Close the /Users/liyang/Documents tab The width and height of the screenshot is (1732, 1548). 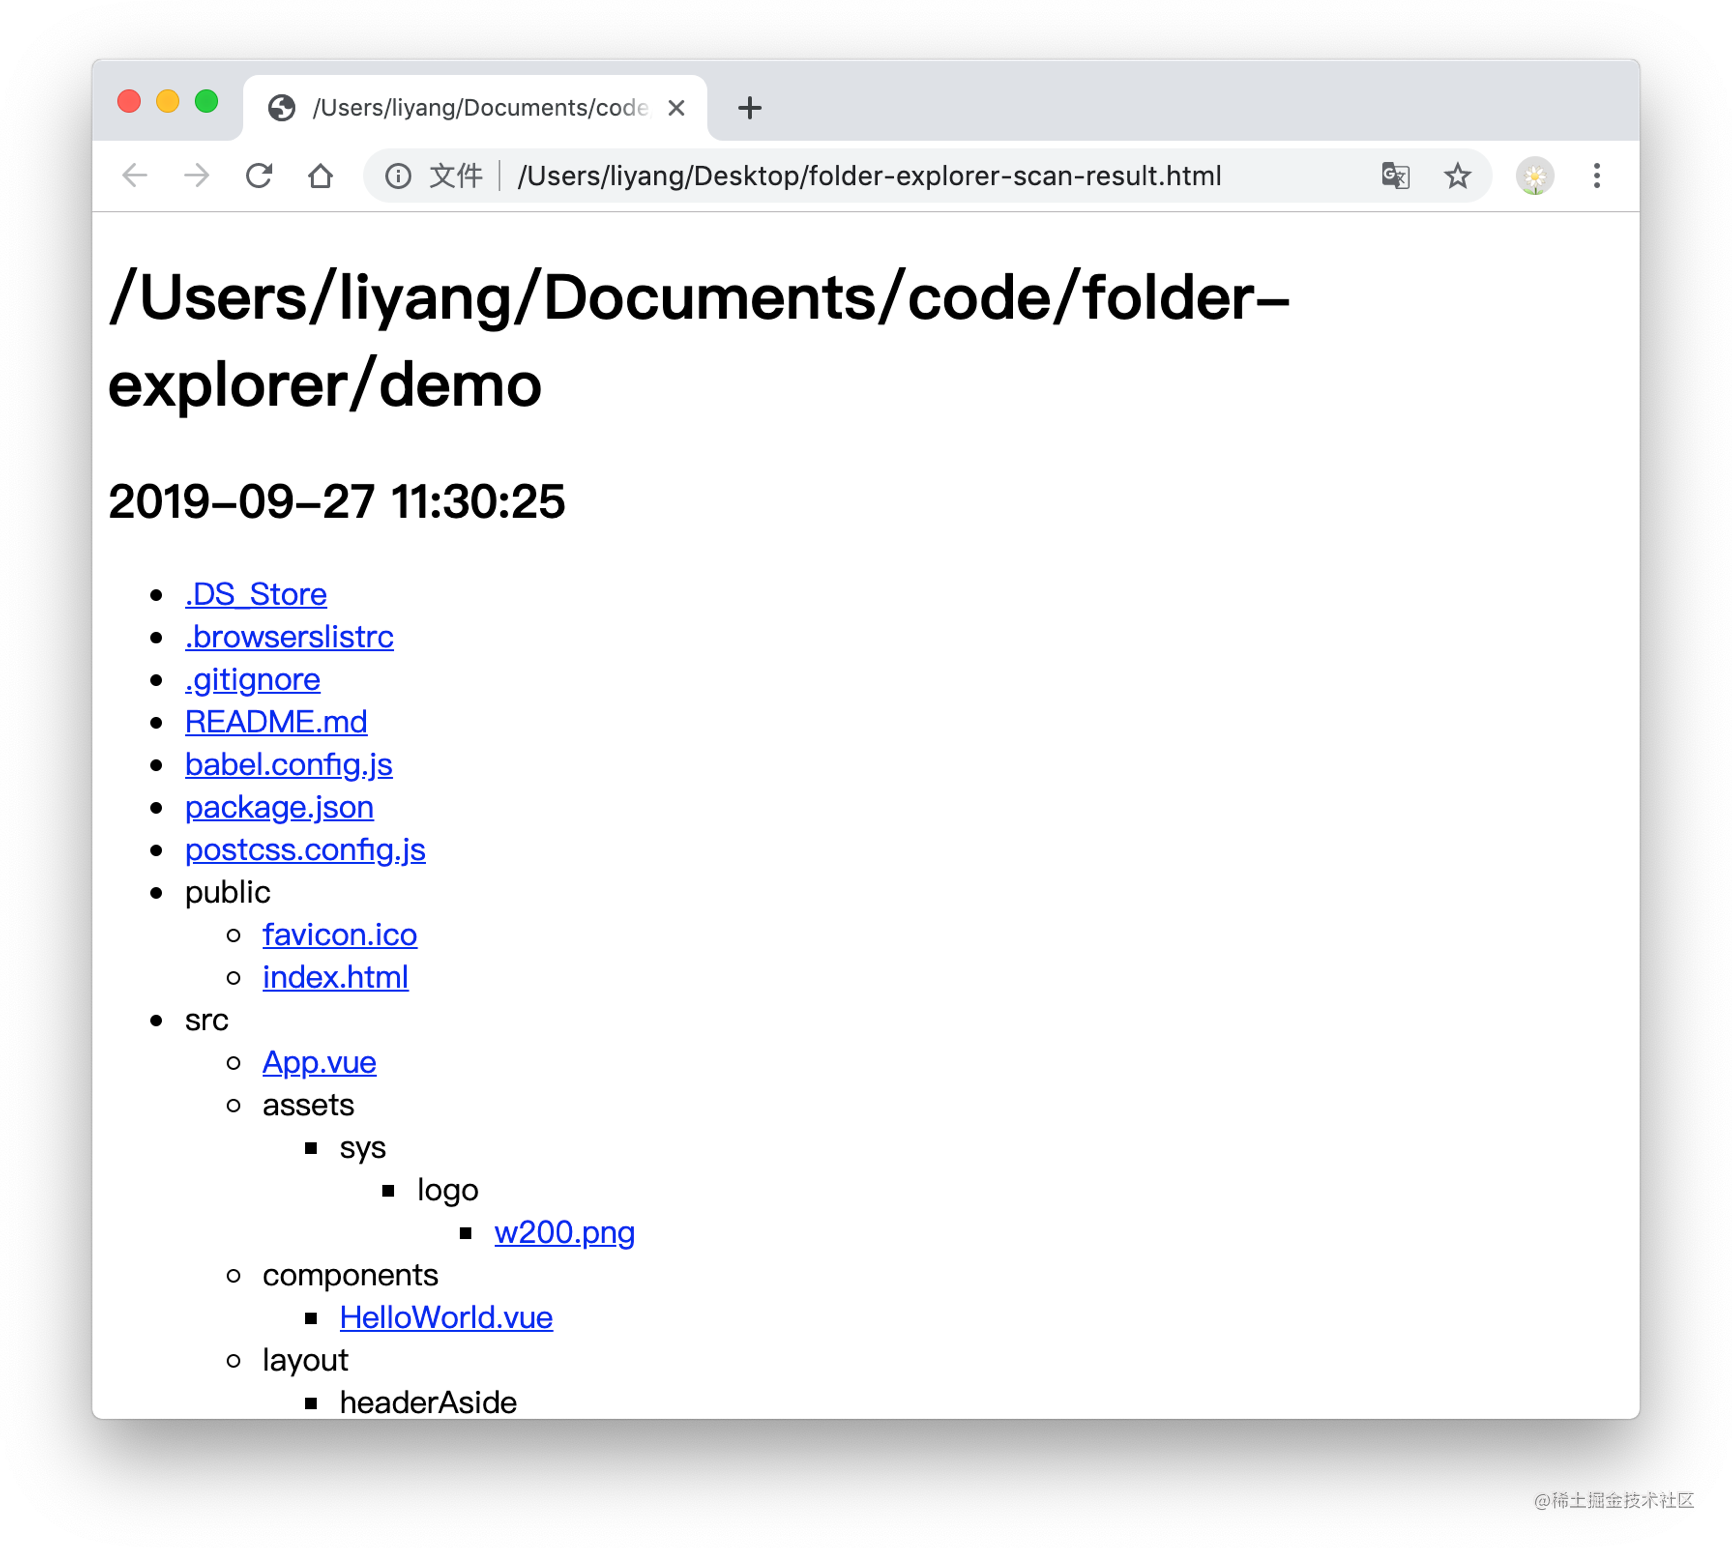677,108
